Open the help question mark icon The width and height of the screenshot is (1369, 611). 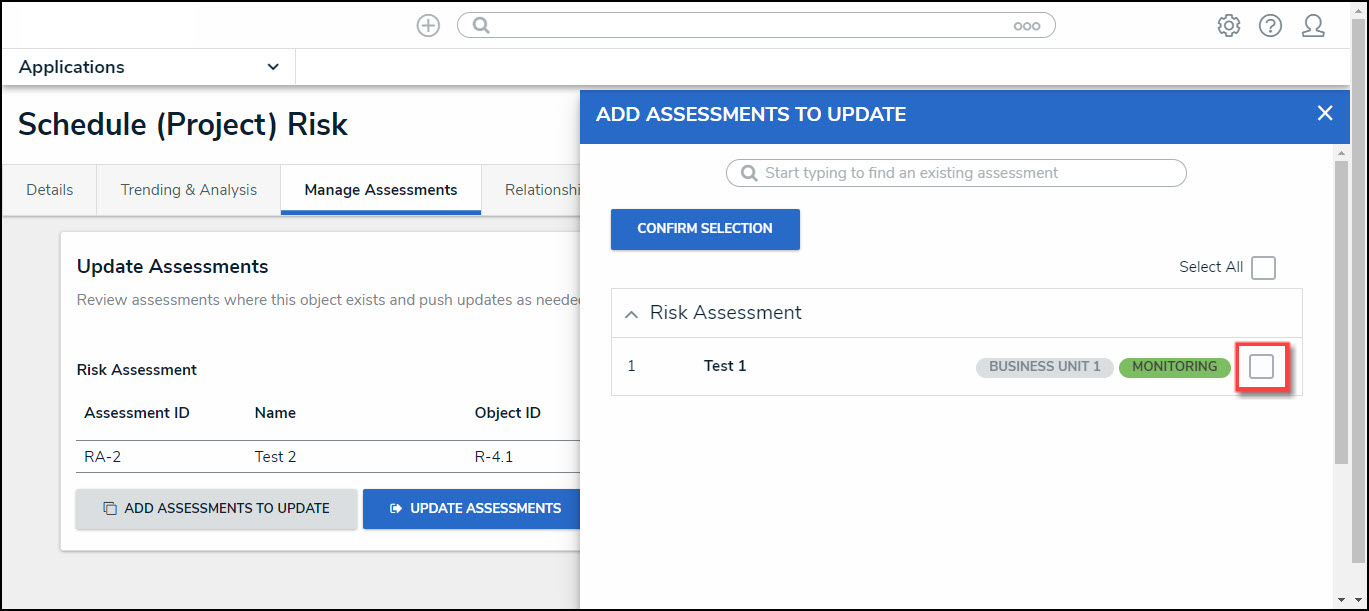pos(1270,26)
